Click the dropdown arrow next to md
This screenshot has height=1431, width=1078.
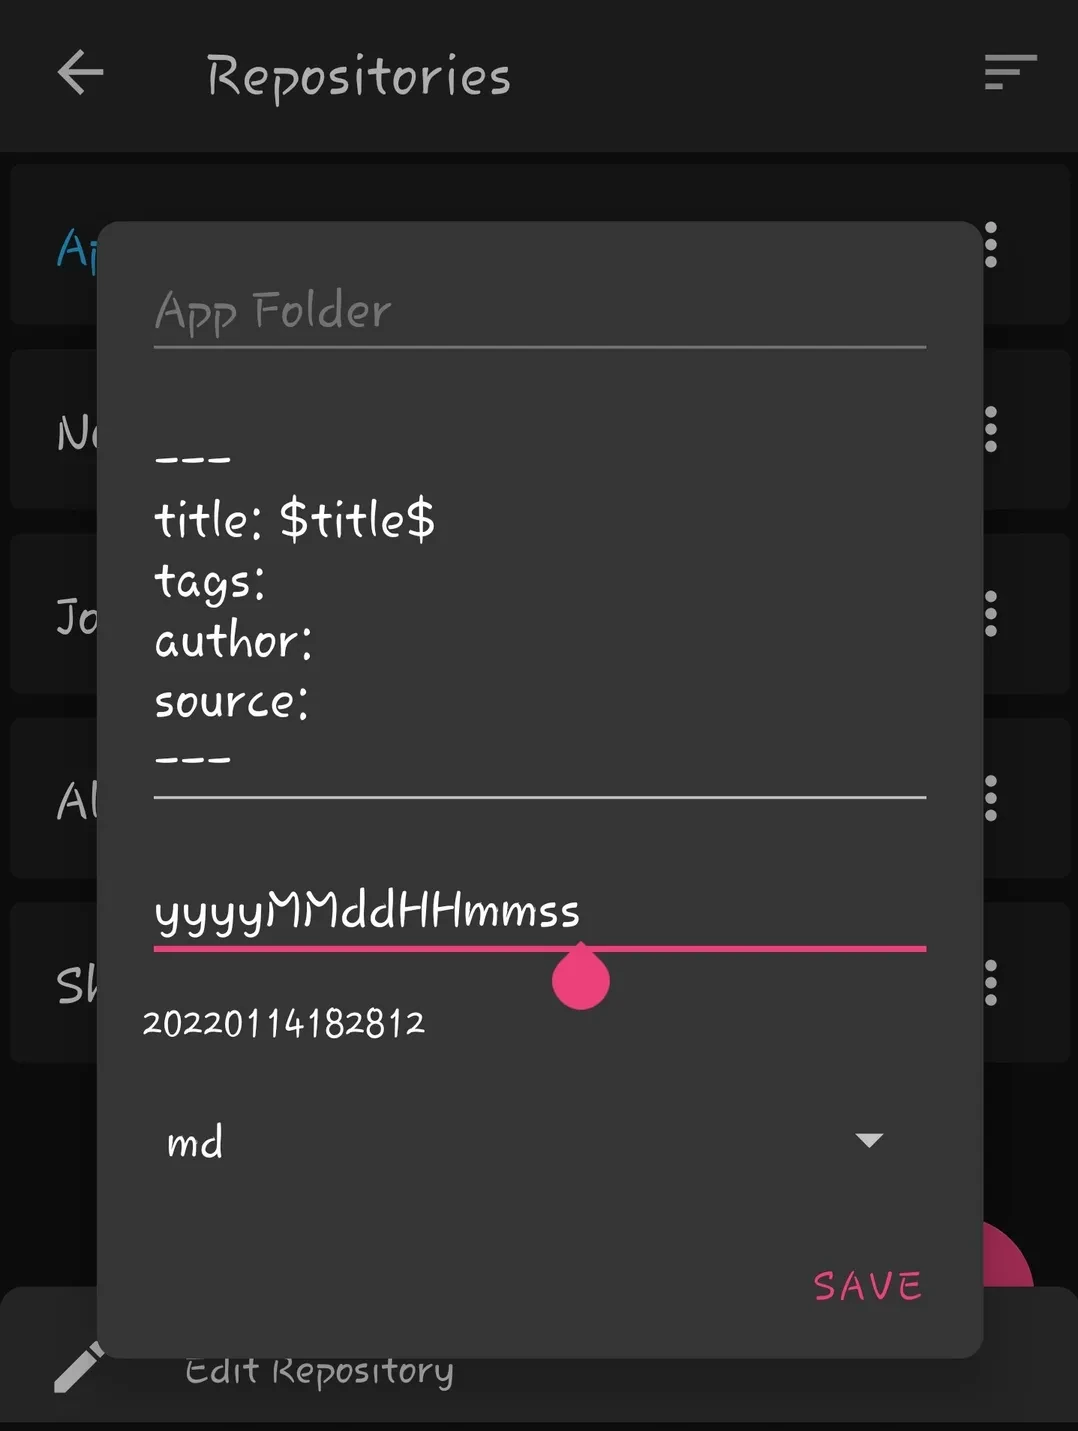(870, 1141)
